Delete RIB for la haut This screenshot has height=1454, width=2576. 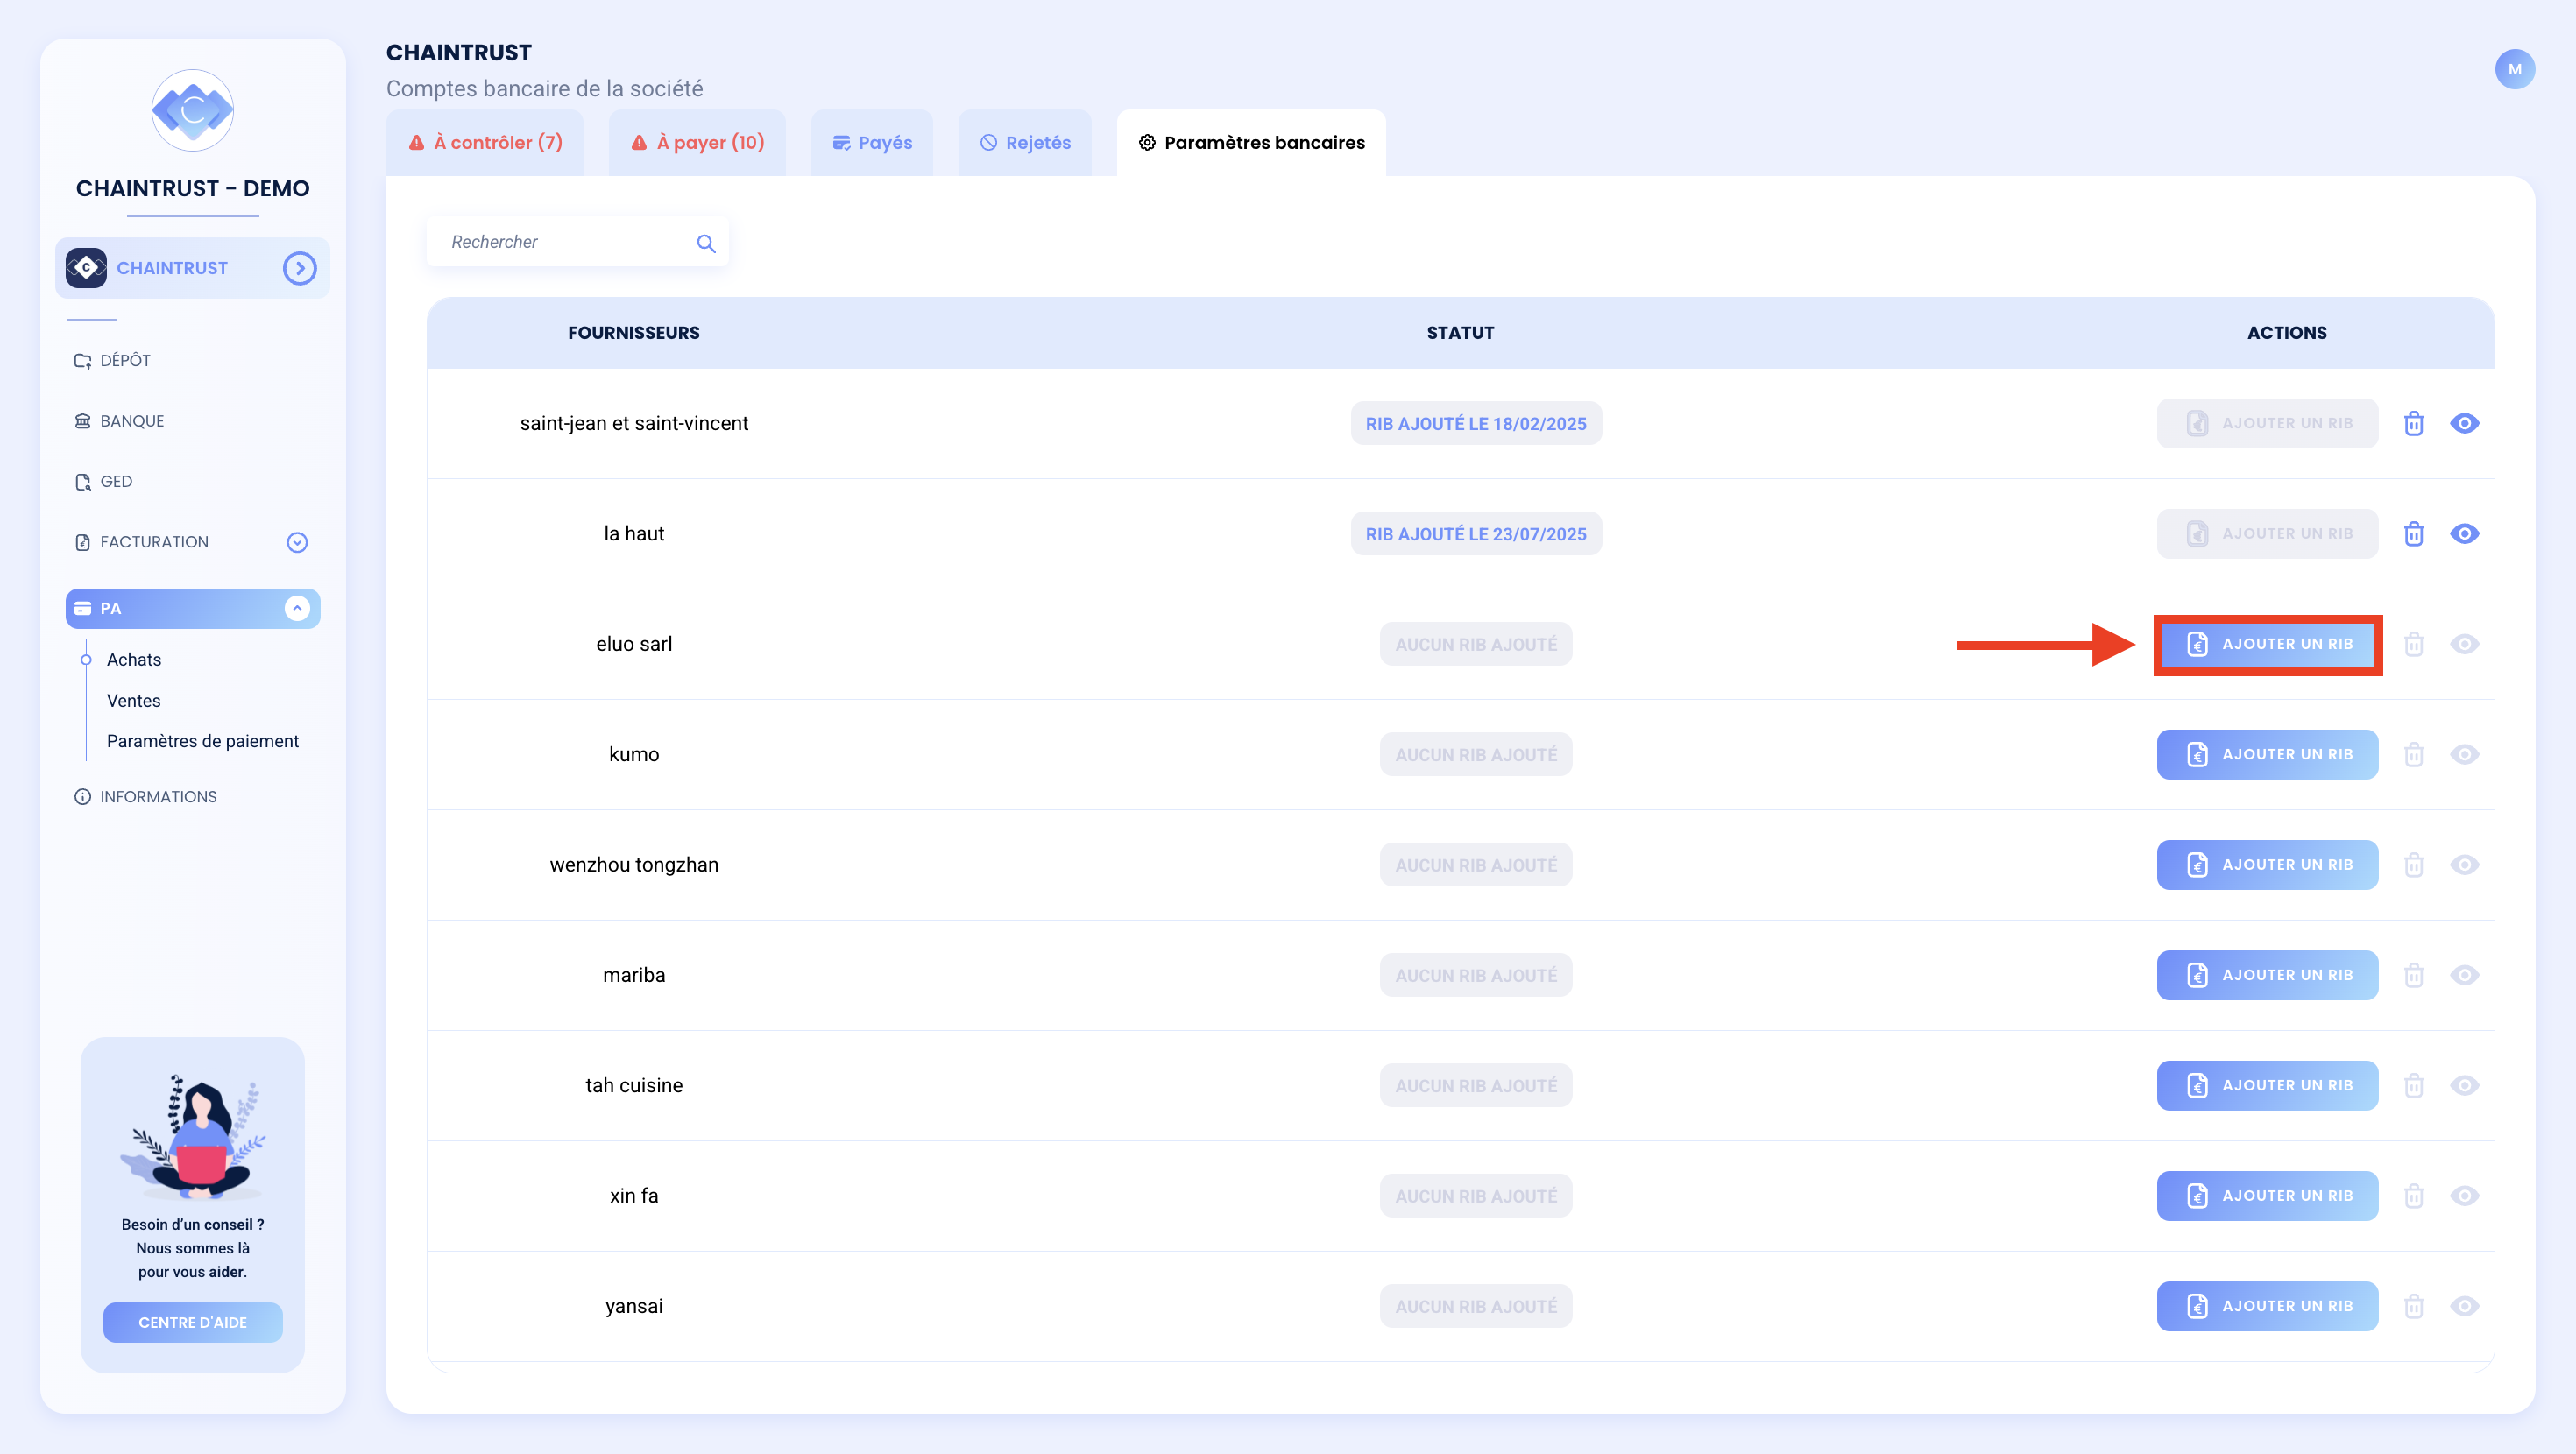tap(2414, 533)
